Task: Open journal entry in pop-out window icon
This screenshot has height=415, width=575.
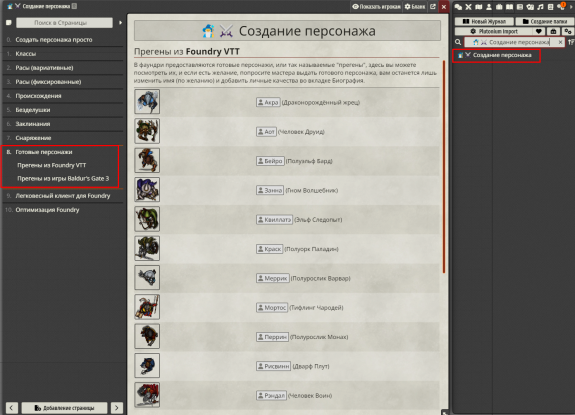Action: click(x=433, y=7)
